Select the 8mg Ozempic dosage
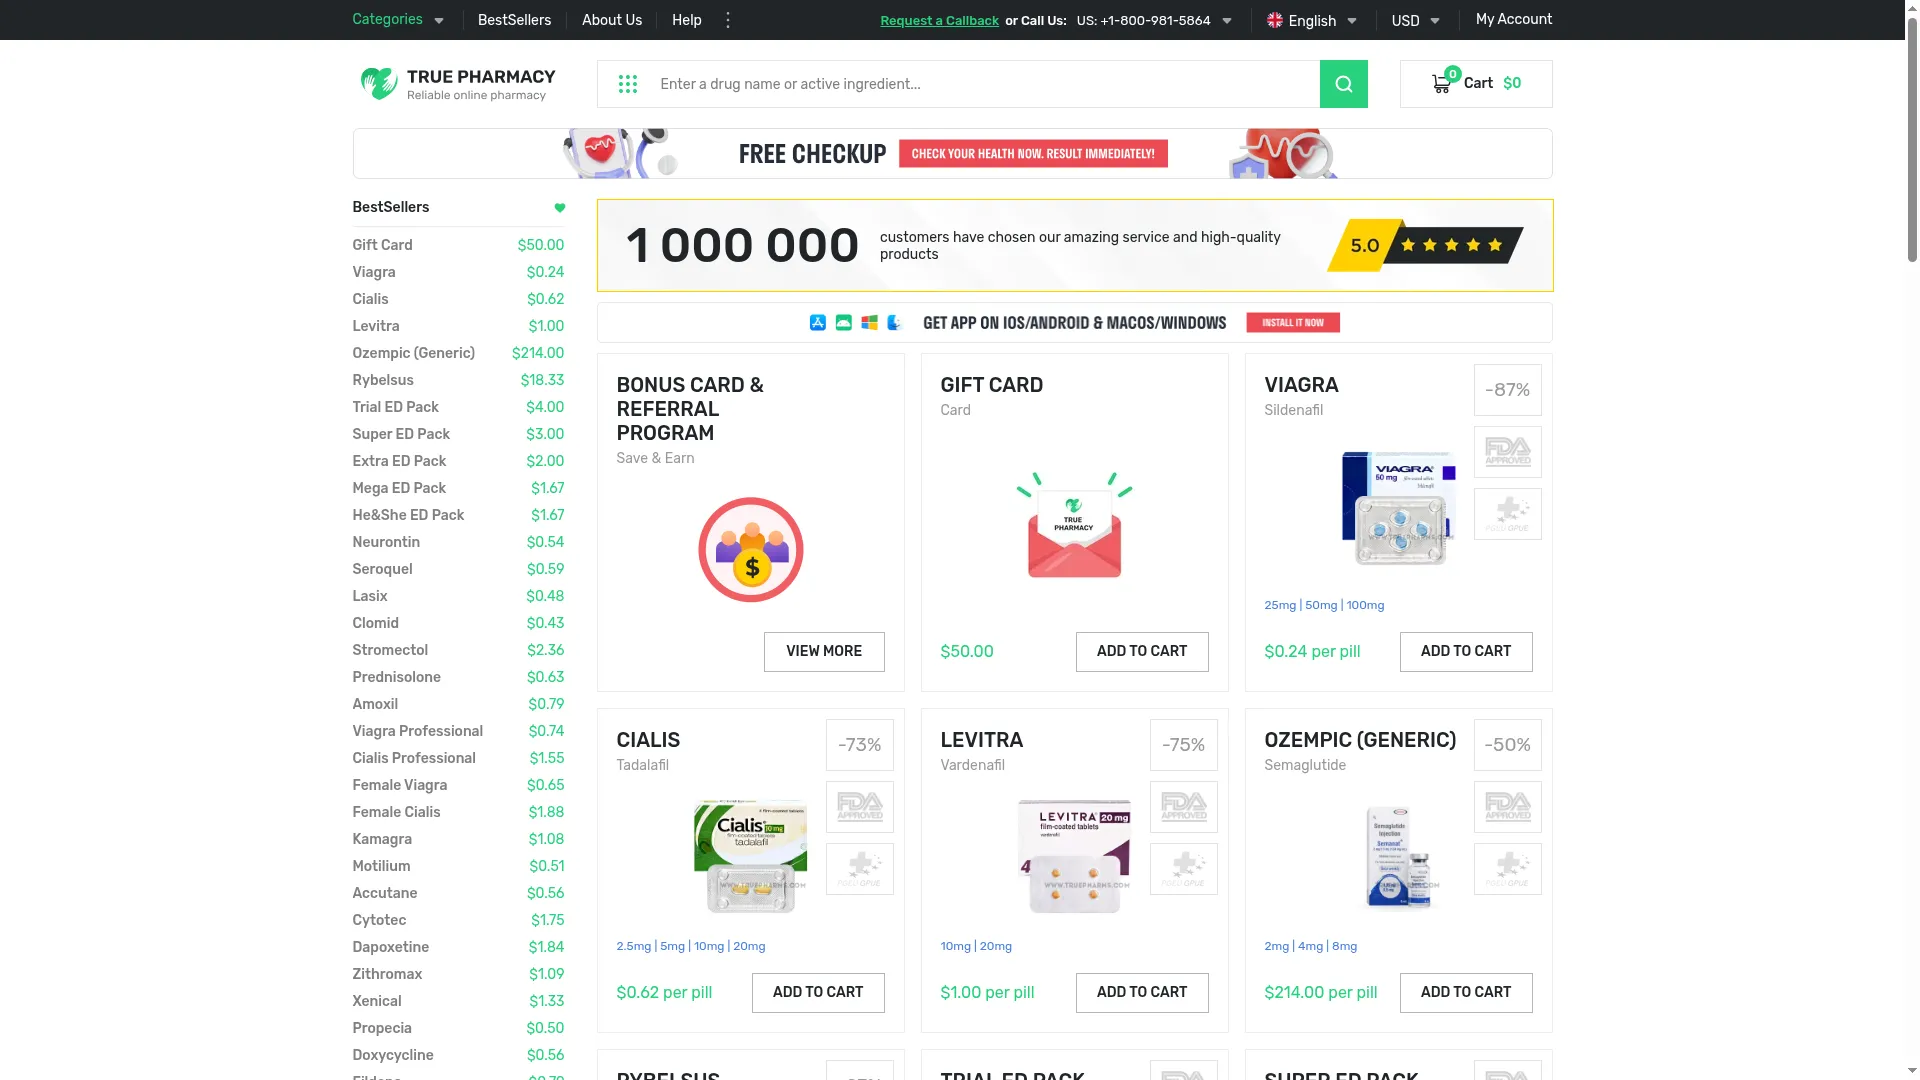Viewport: 1920px width, 1080px height. pyautogui.click(x=1344, y=947)
